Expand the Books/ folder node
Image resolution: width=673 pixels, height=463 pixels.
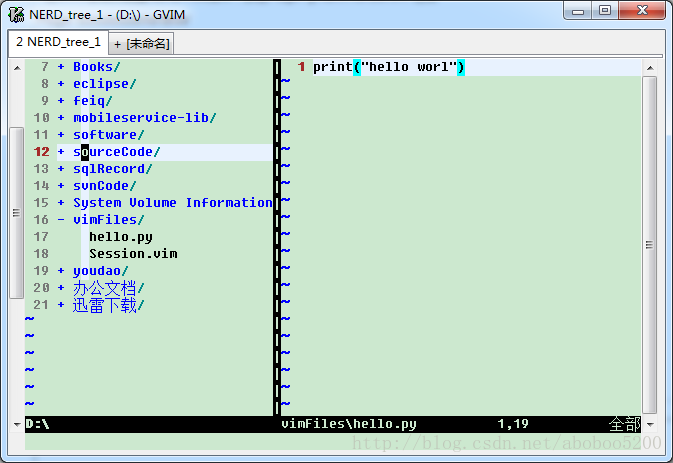tap(61, 67)
